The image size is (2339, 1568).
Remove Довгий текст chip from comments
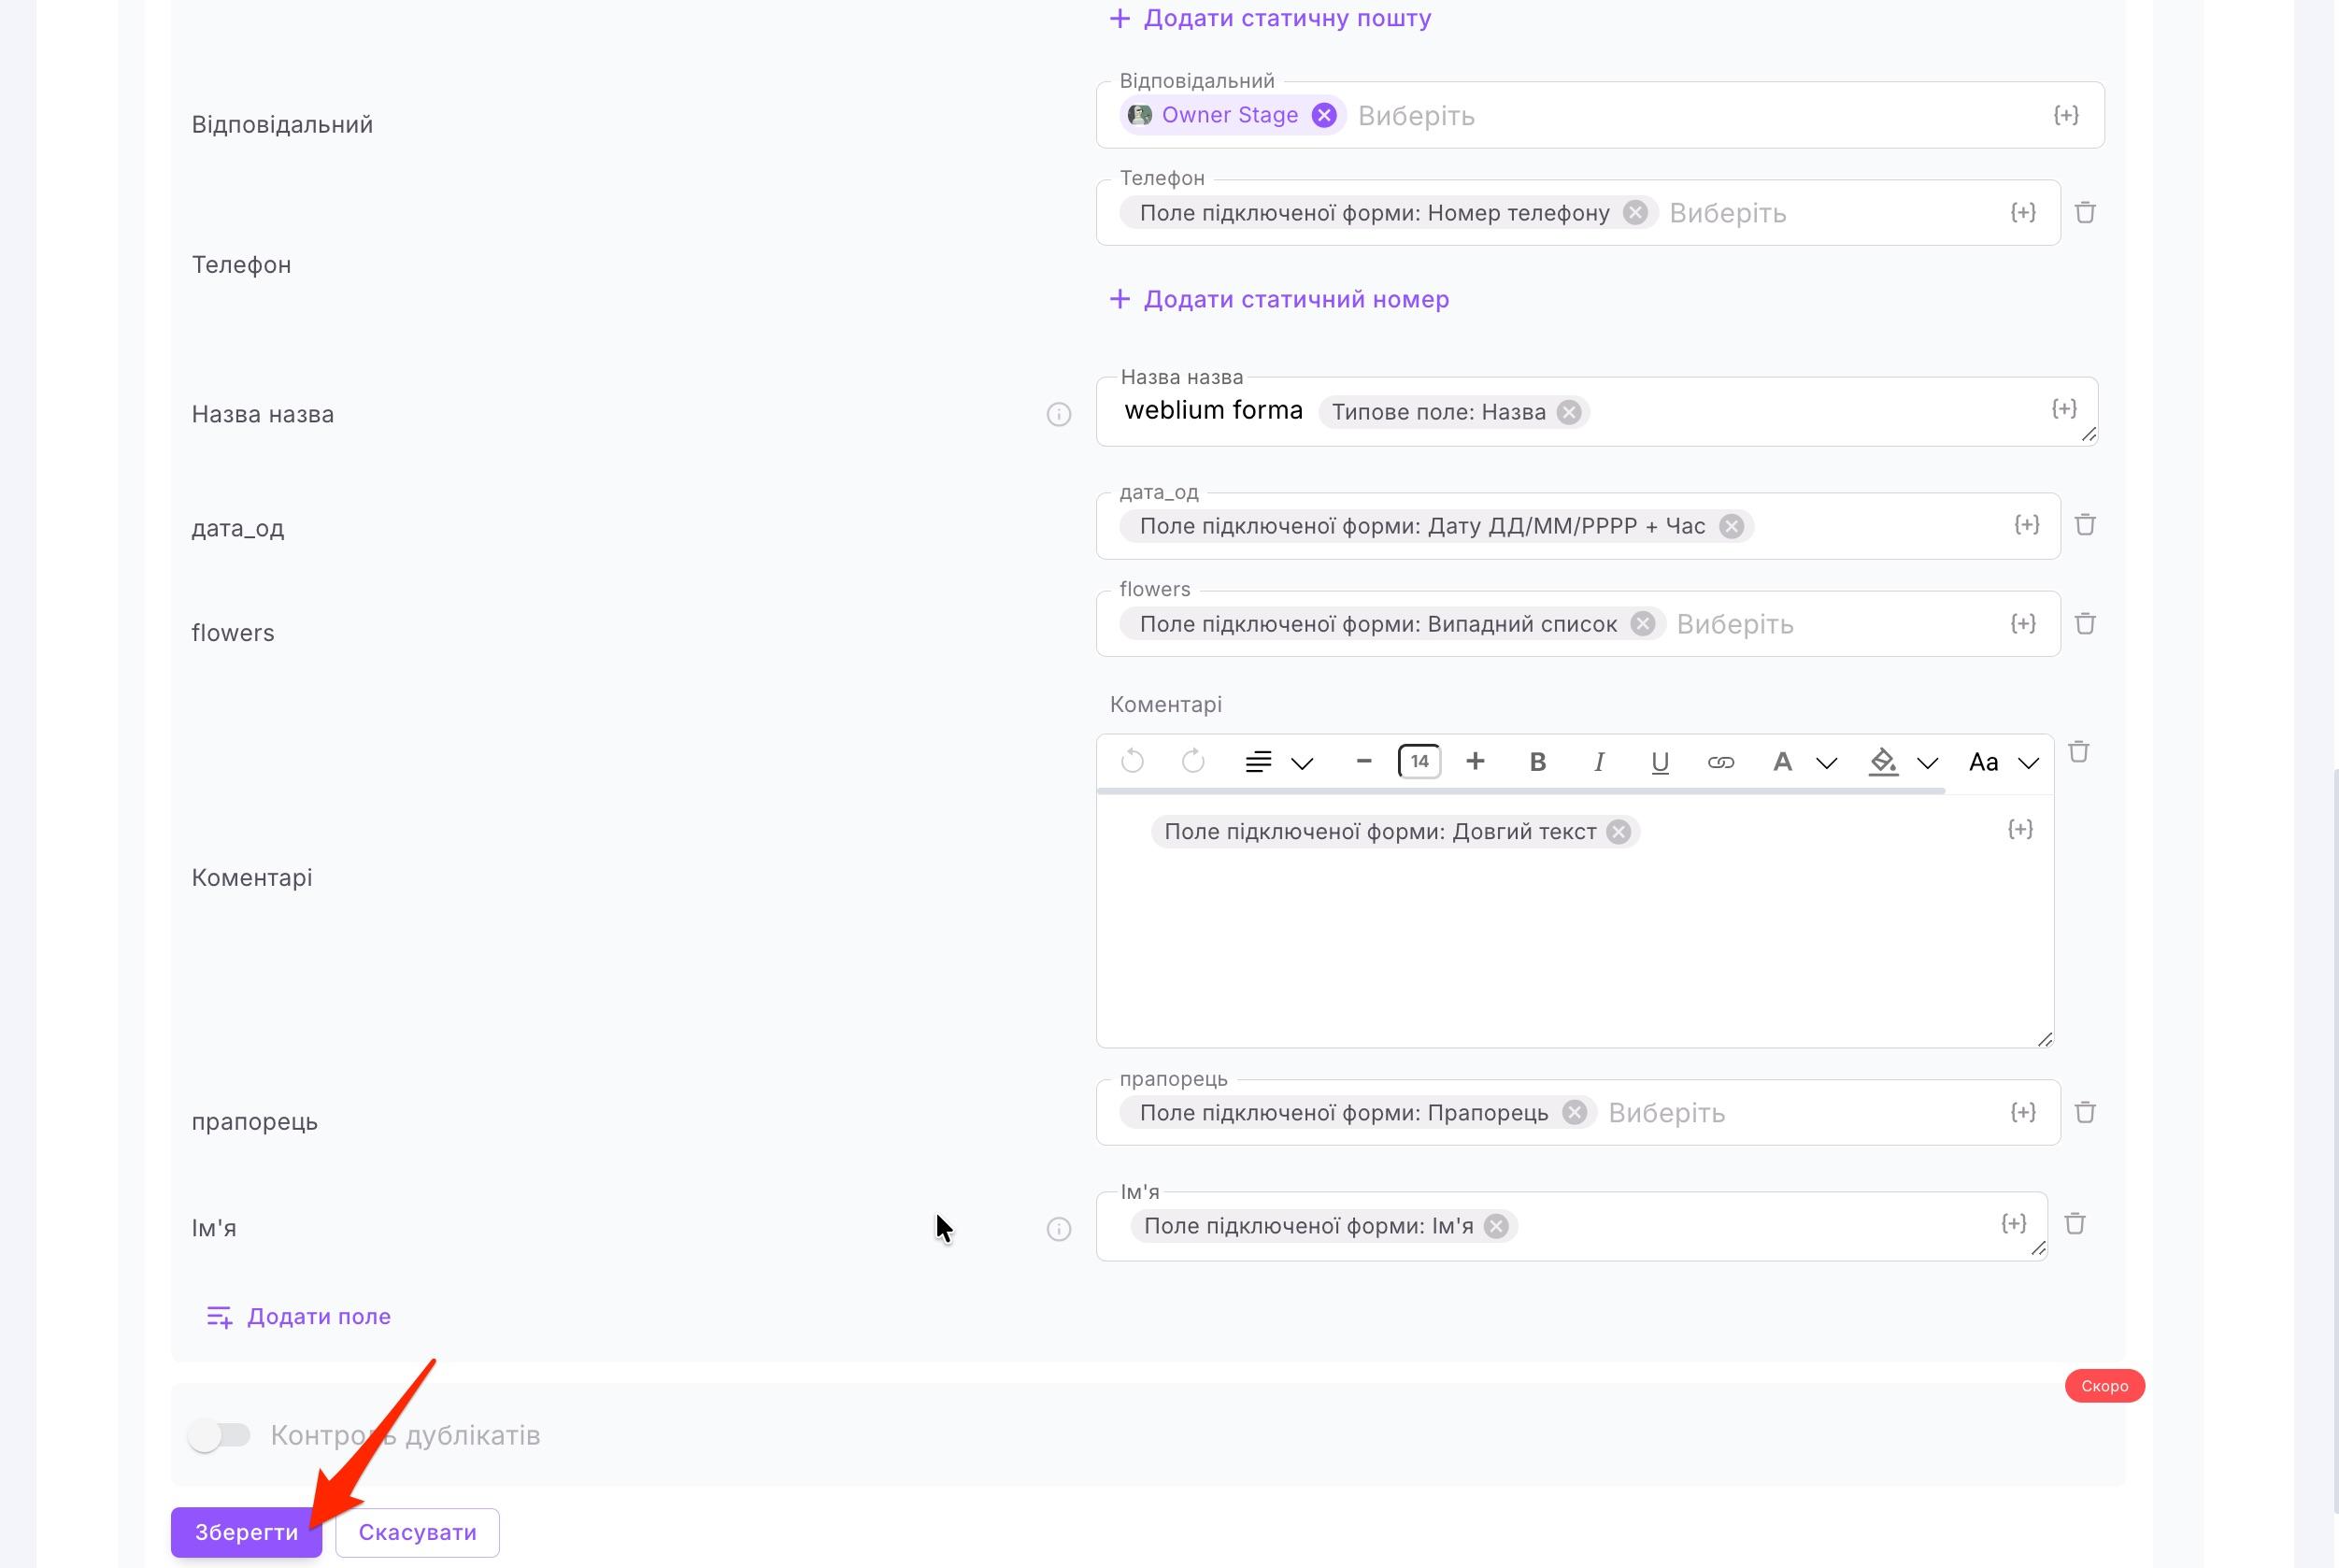click(1619, 832)
